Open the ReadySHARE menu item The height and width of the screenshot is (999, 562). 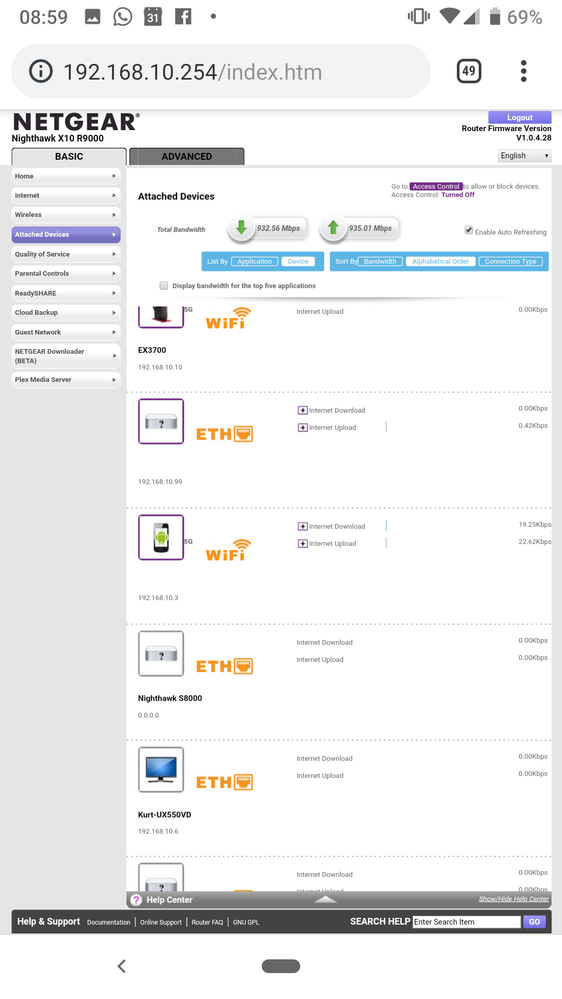(x=66, y=293)
